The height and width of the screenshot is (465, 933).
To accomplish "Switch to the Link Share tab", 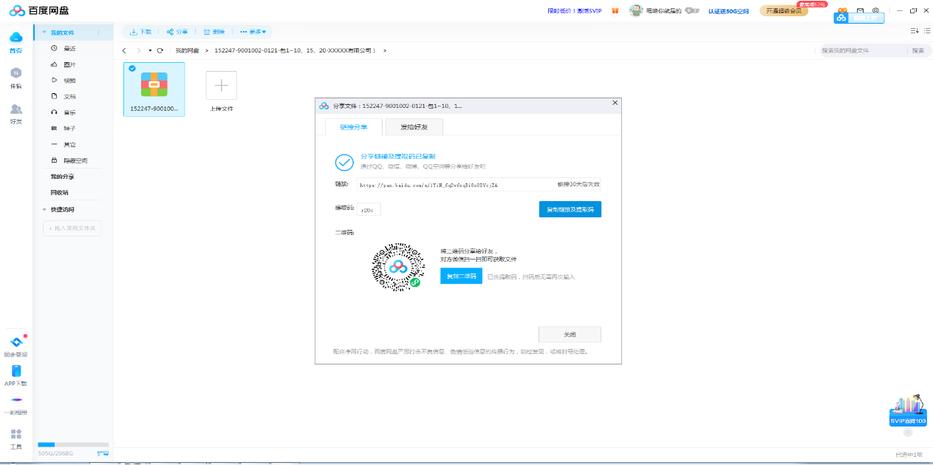I will (x=353, y=127).
